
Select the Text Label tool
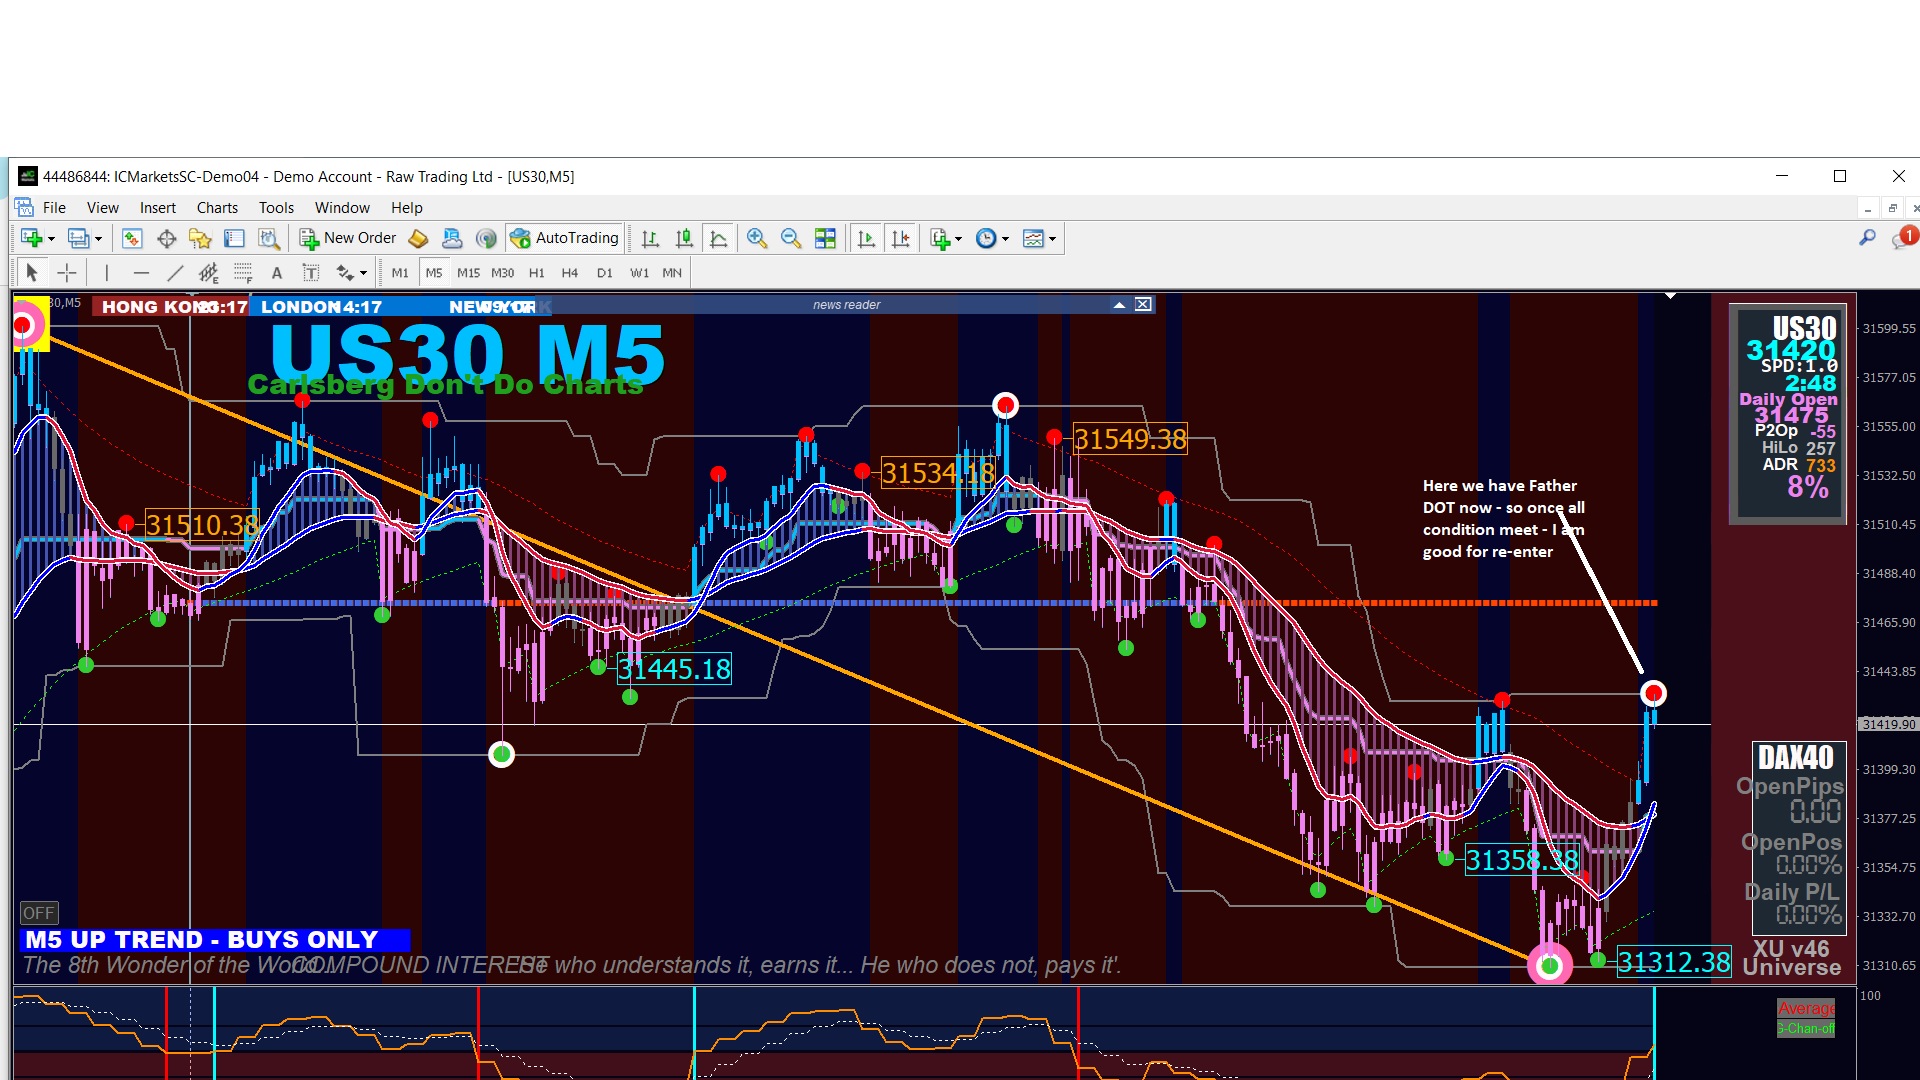point(311,272)
